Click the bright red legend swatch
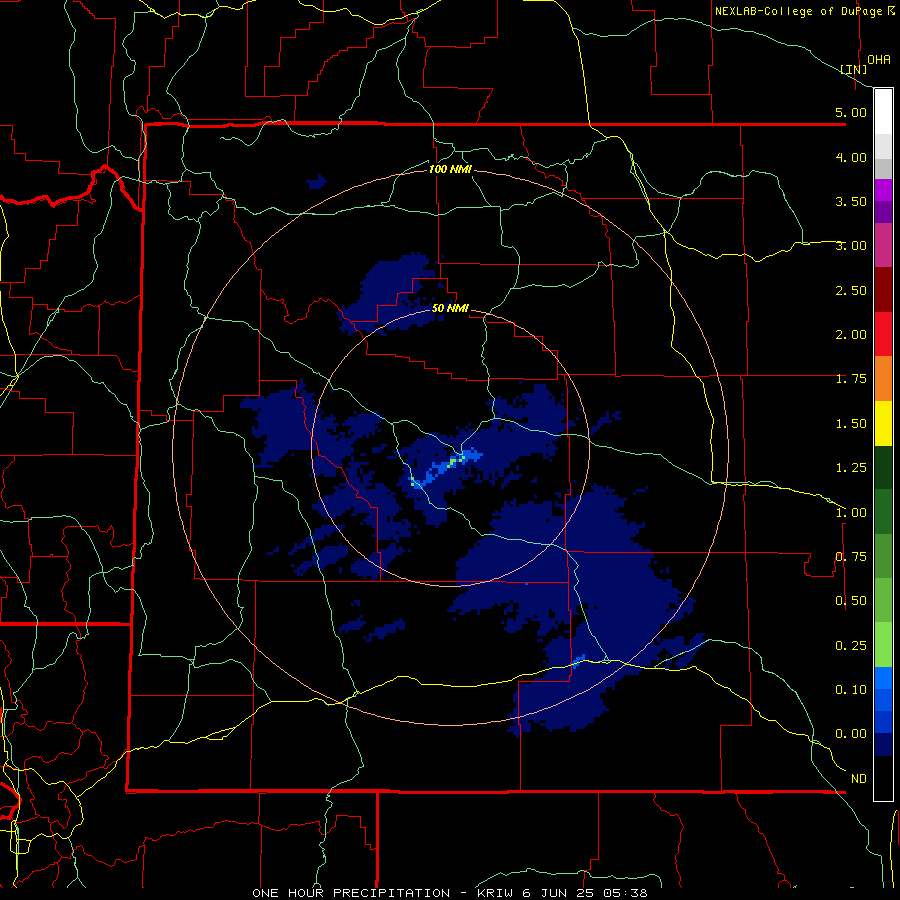Viewport: 900px width, 900px height. tap(883, 334)
